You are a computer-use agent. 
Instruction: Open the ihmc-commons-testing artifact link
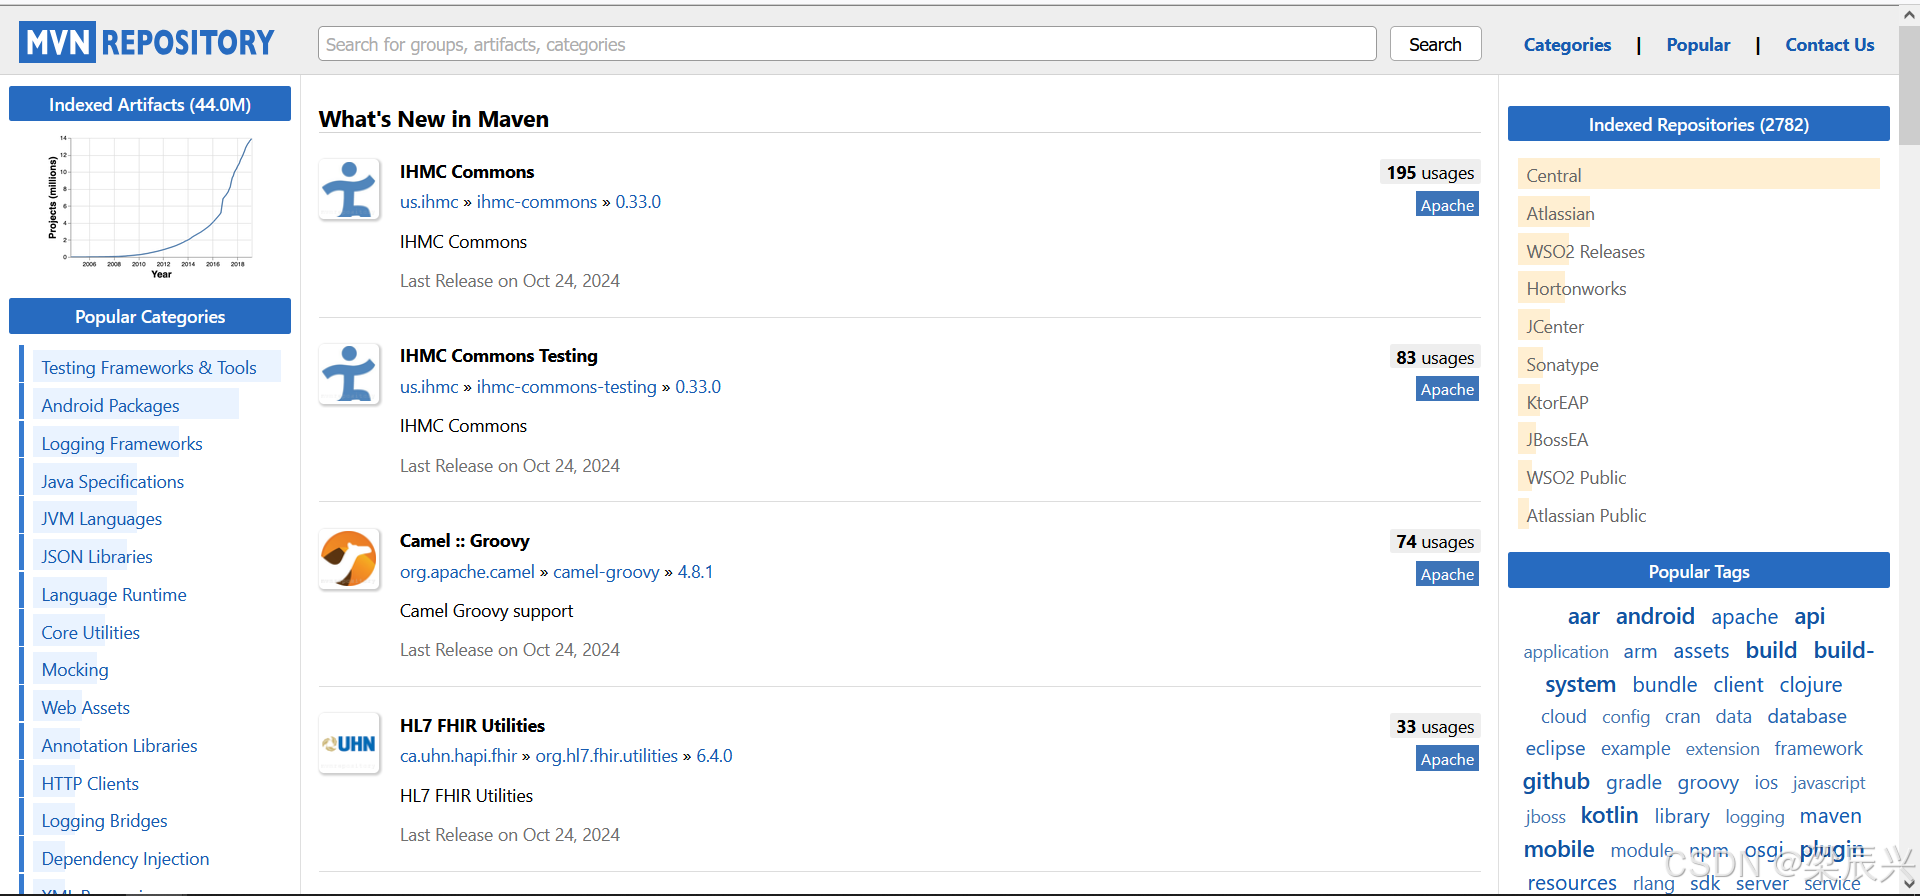click(x=567, y=387)
